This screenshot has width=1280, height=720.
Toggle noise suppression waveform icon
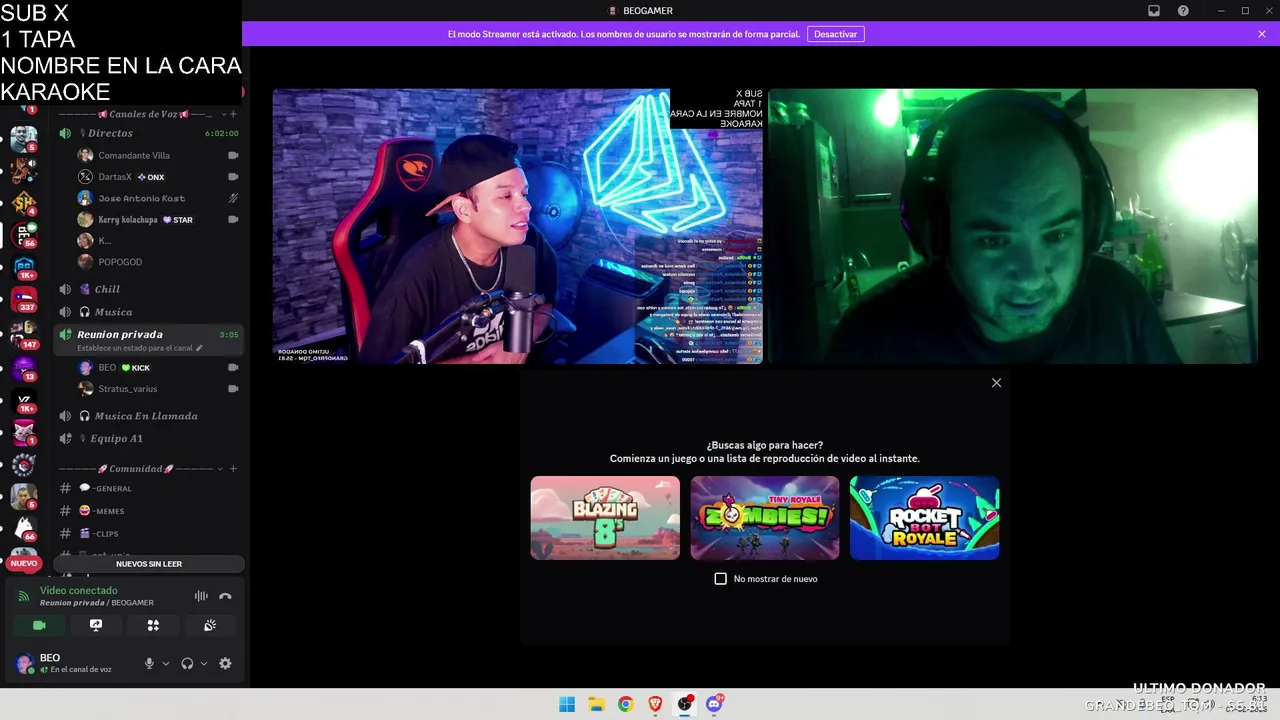[x=201, y=596]
